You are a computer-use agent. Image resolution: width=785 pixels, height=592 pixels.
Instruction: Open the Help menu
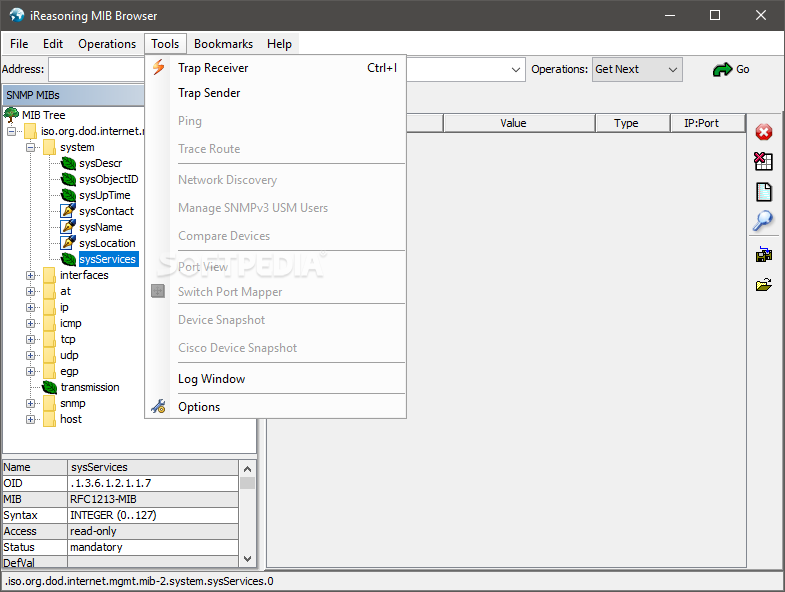279,44
